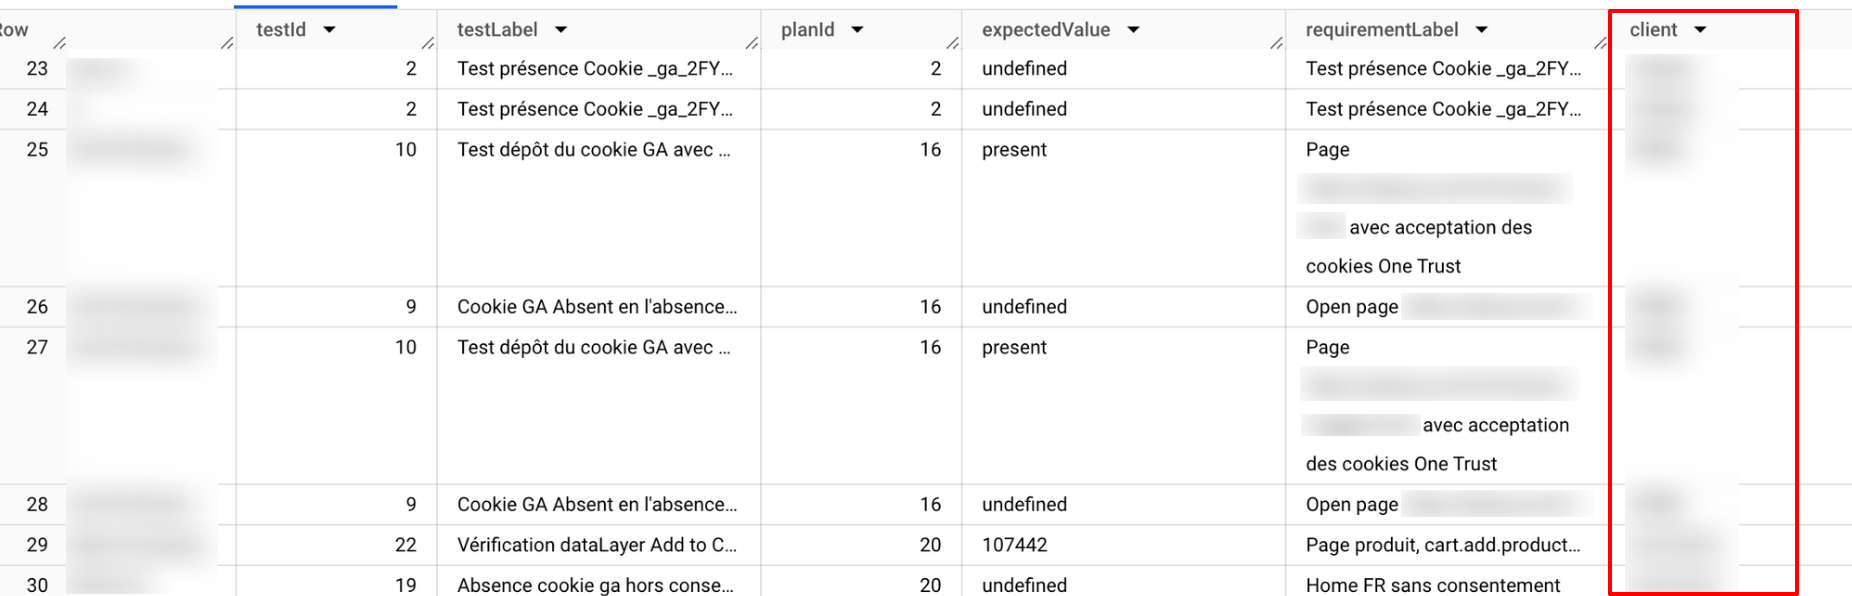Screen dimensions: 1852x596
Task: Click the expectedValue cell 107442
Action: [x=1014, y=545]
